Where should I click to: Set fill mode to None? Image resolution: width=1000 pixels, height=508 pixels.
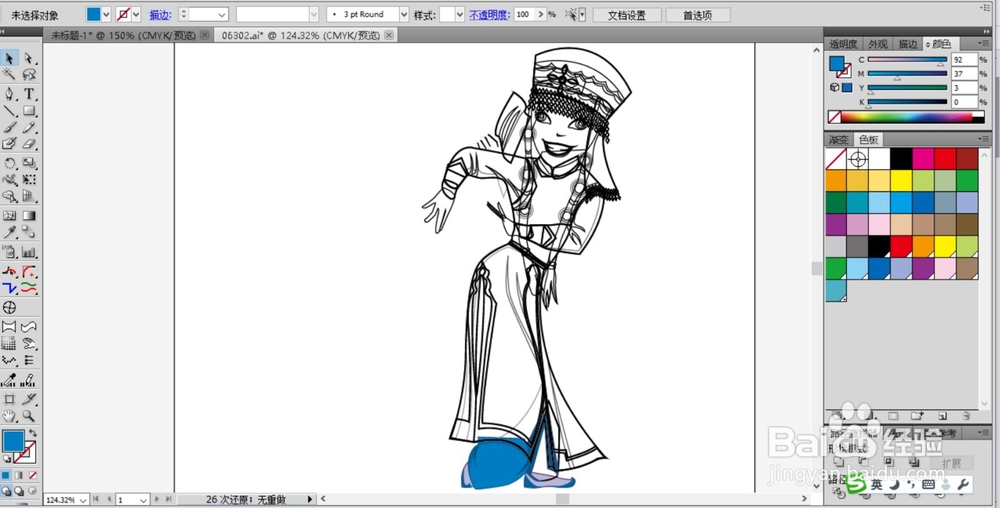[33, 475]
